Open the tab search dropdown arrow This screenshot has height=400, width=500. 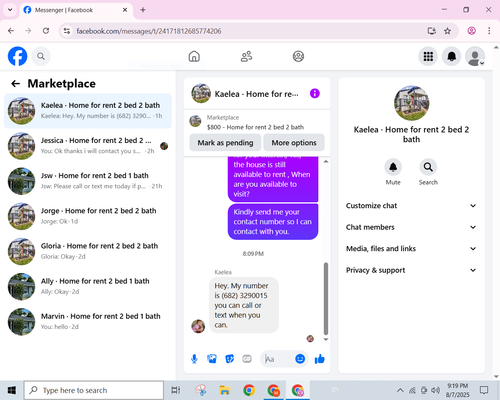point(10,10)
